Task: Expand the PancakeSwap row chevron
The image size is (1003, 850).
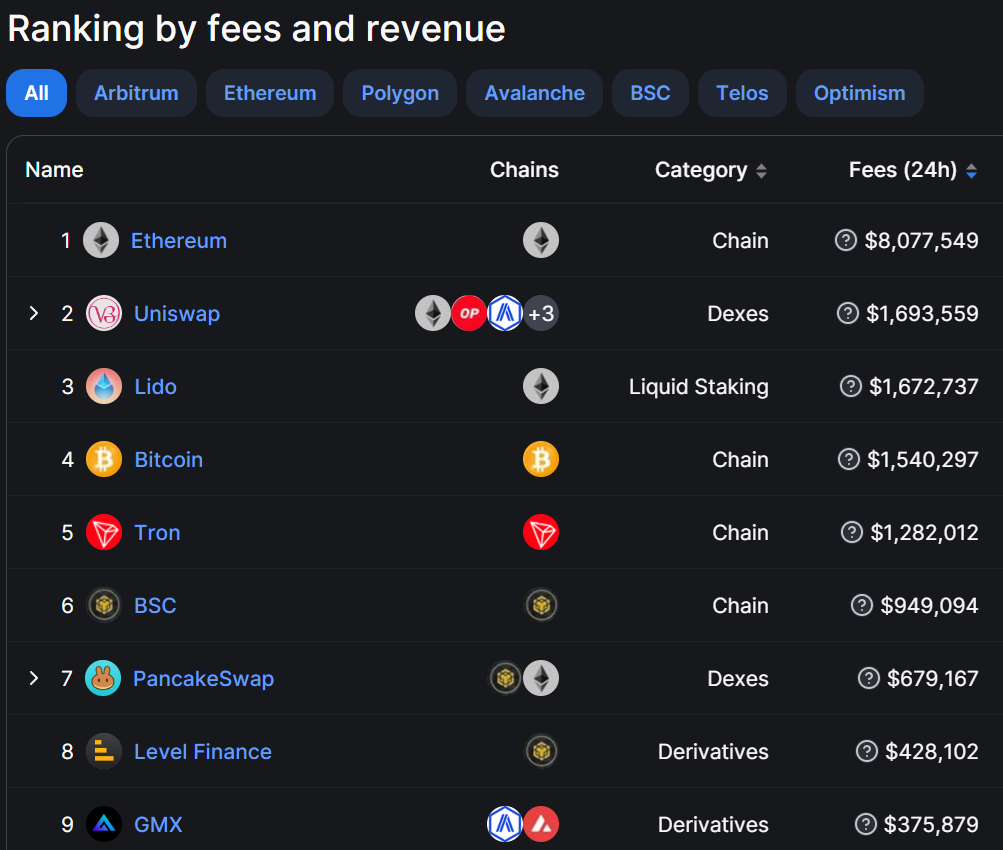Action: 34,678
